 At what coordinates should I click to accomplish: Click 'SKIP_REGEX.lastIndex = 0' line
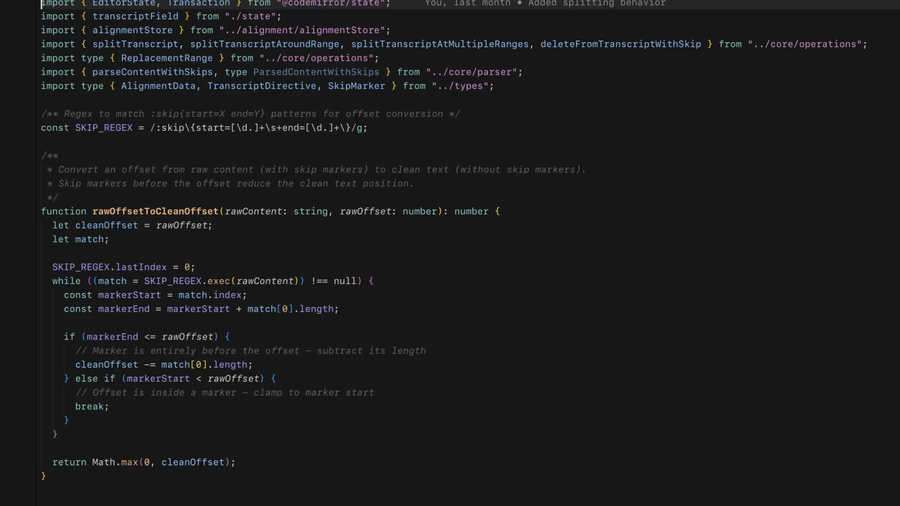click(x=123, y=267)
